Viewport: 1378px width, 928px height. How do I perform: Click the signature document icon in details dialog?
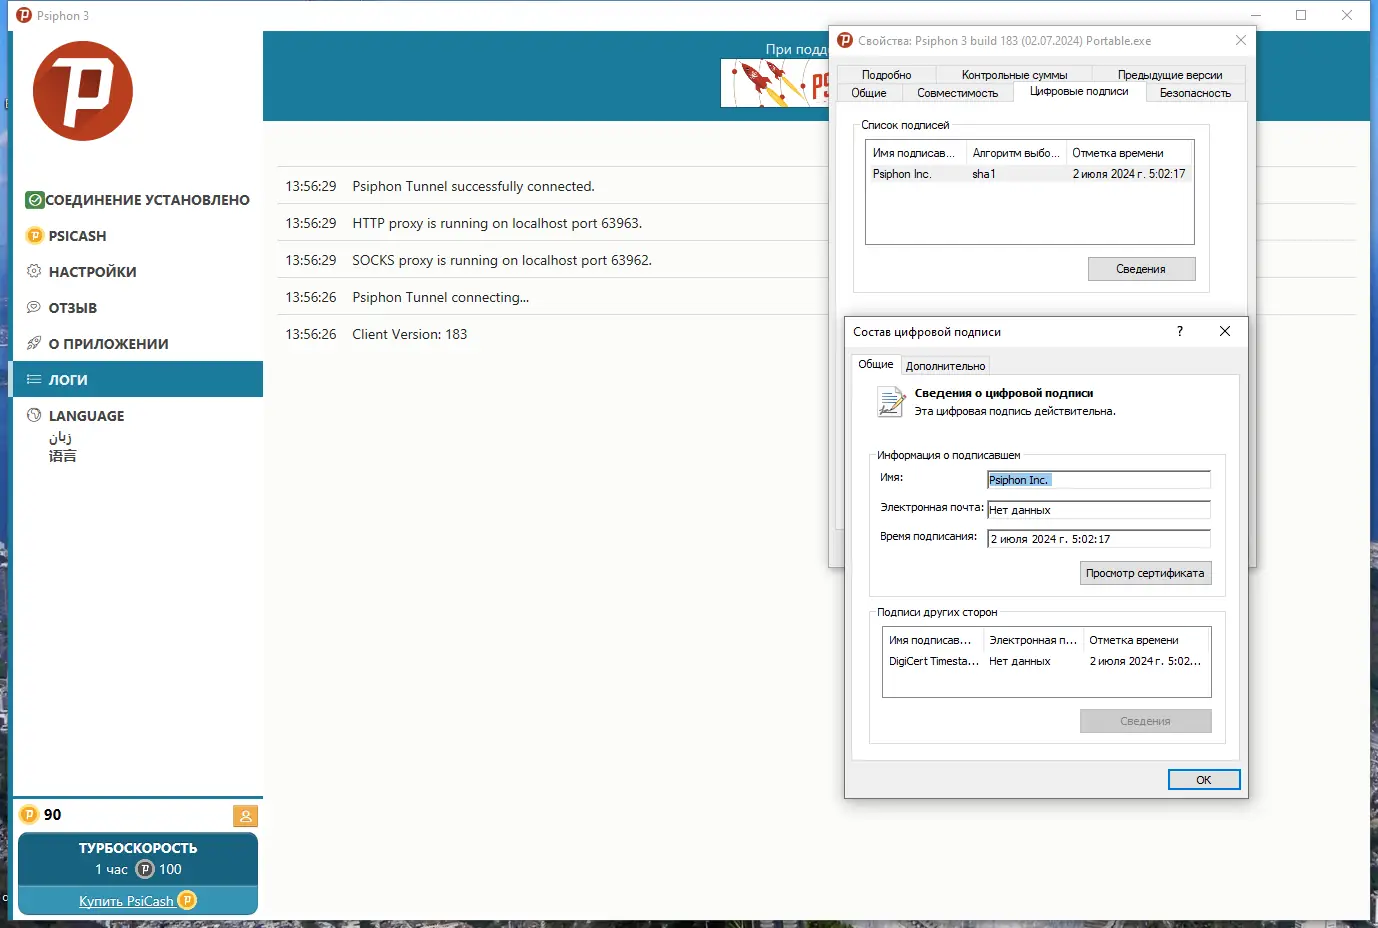[891, 402]
